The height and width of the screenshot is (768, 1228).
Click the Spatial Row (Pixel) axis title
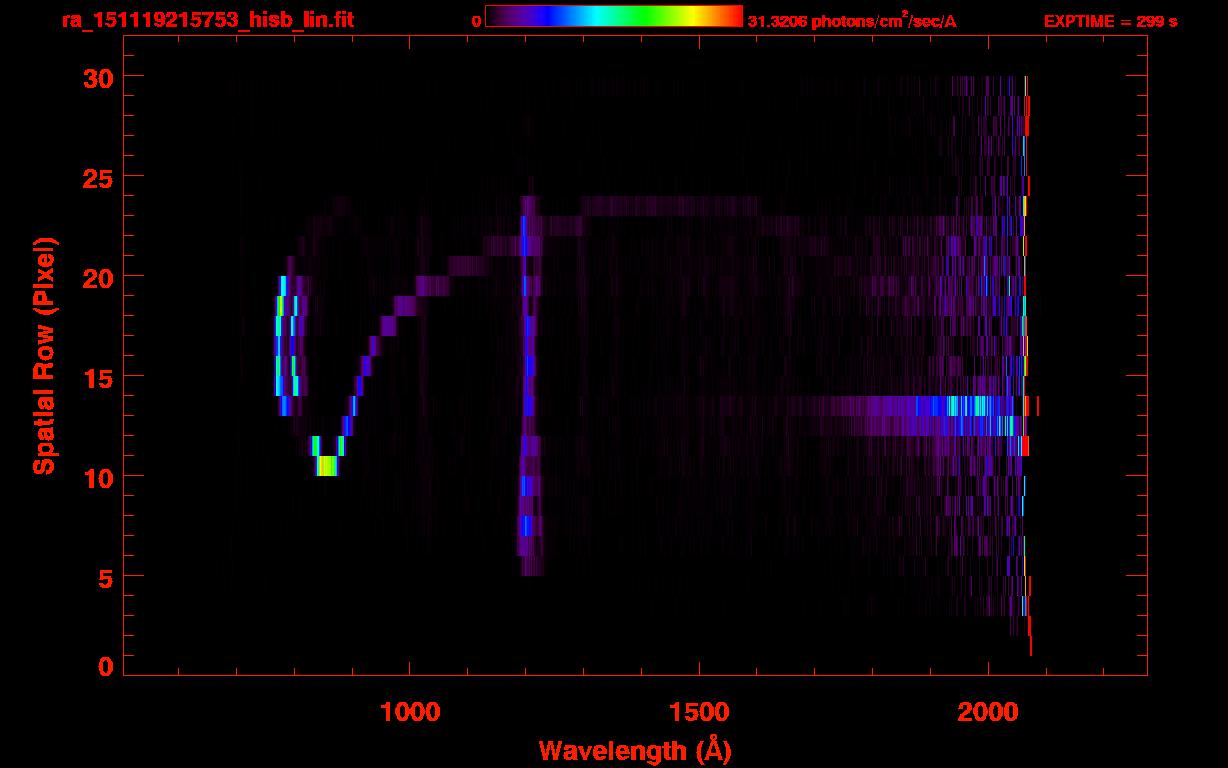pyautogui.click(x=43, y=356)
